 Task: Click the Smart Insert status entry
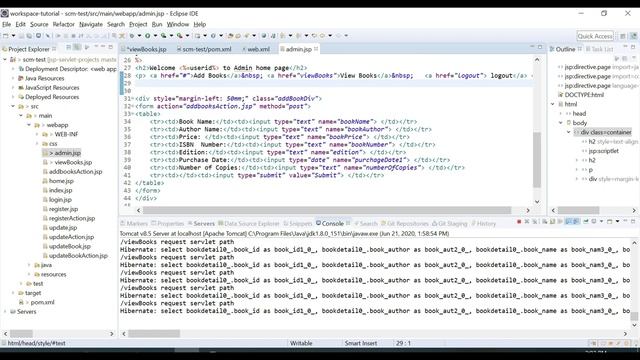tap(361, 343)
